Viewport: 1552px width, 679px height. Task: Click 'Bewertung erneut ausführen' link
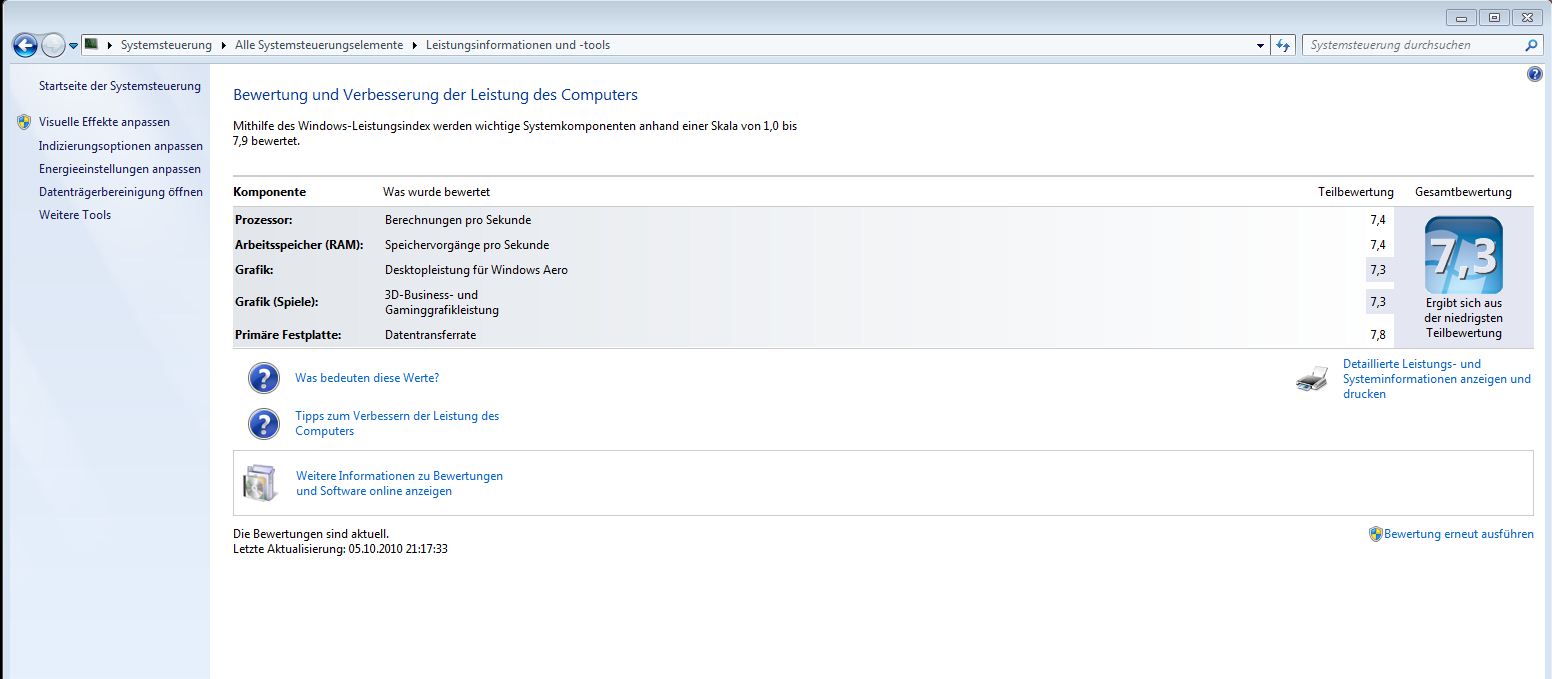pyautogui.click(x=1458, y=534)
